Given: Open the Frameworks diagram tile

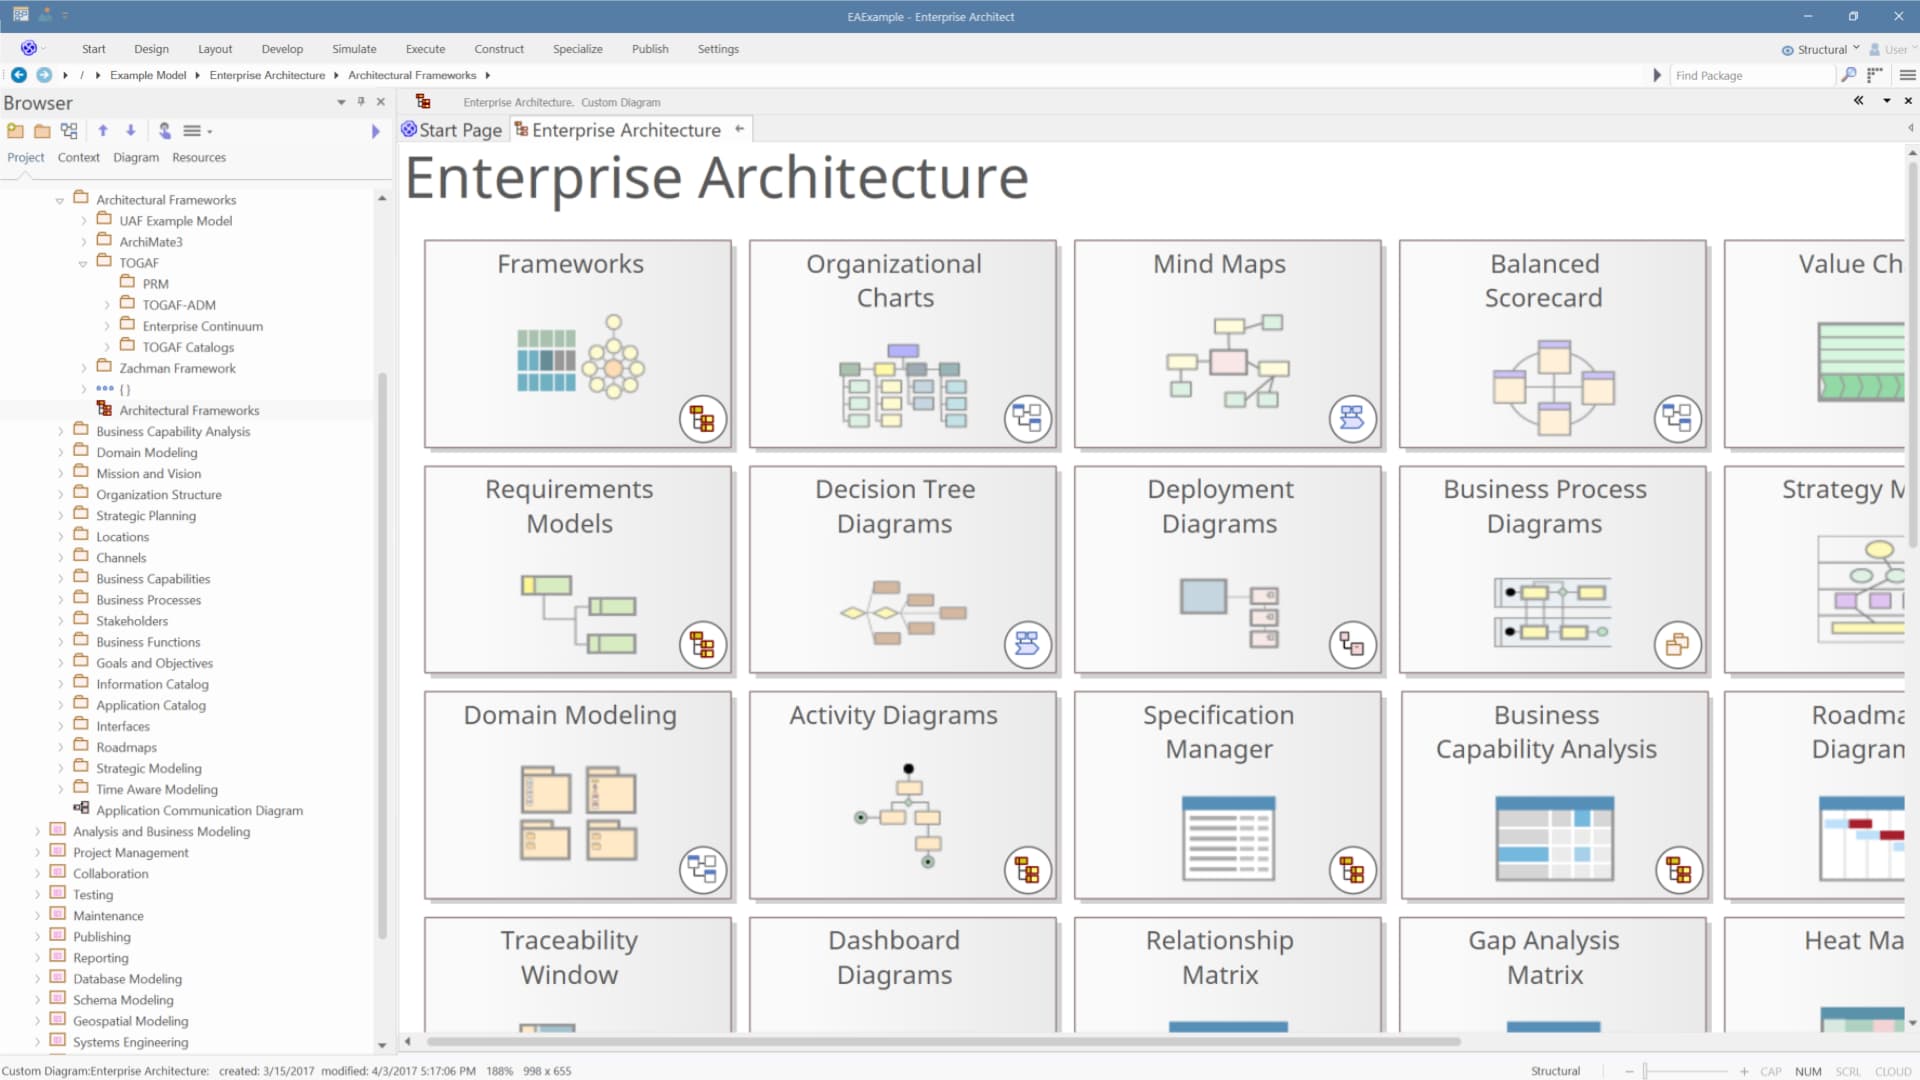Looking at the screenshot, I should tap(578, 344).
